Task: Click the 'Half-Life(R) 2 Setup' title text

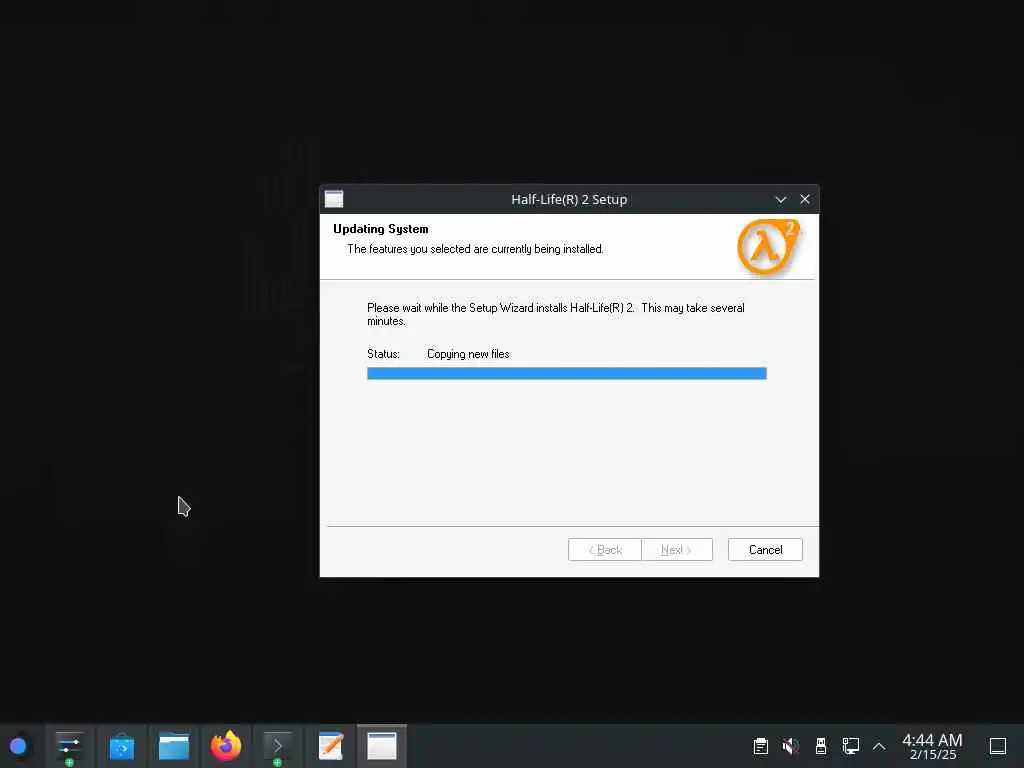Action: (569, 199)
